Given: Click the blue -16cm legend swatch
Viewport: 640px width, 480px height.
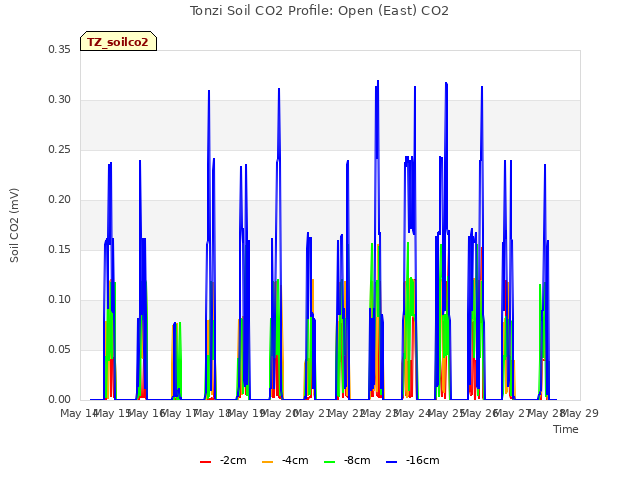Looking at the screenshot, I should pos(391,462).
